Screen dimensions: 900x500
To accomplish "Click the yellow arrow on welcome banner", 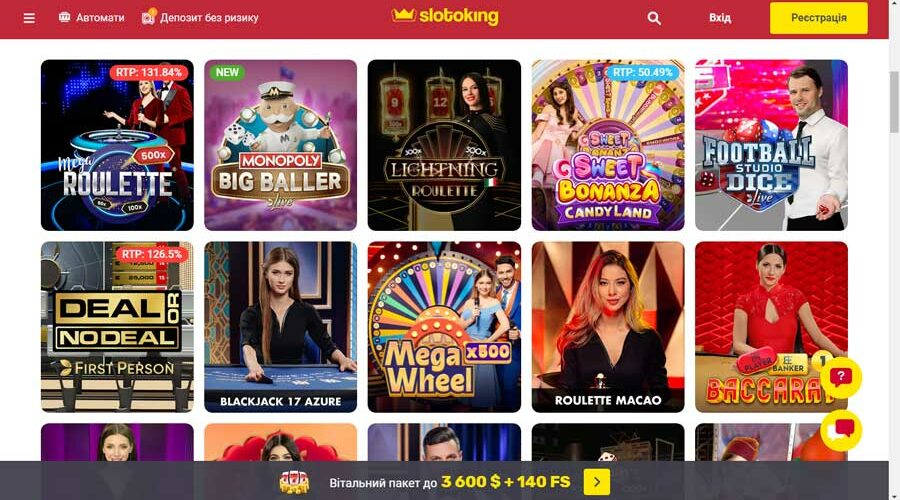I will click(x=596, y=482).
